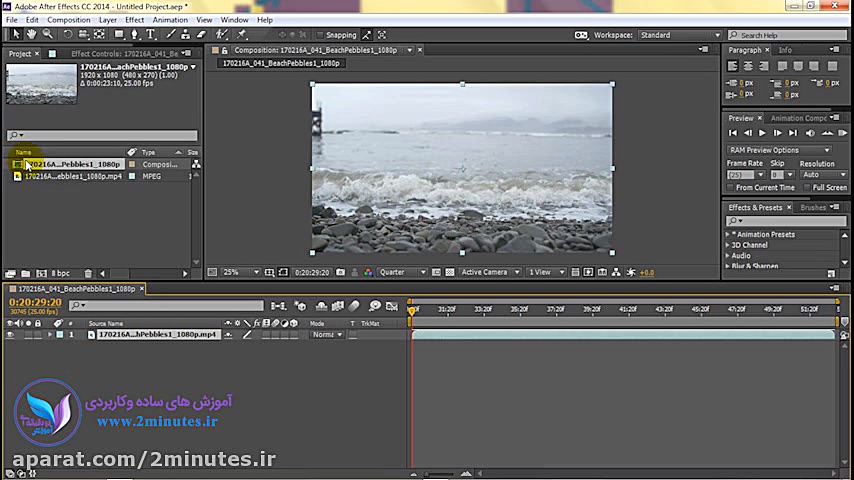Click the snapshot camera icon in viewer

(340, 272)
